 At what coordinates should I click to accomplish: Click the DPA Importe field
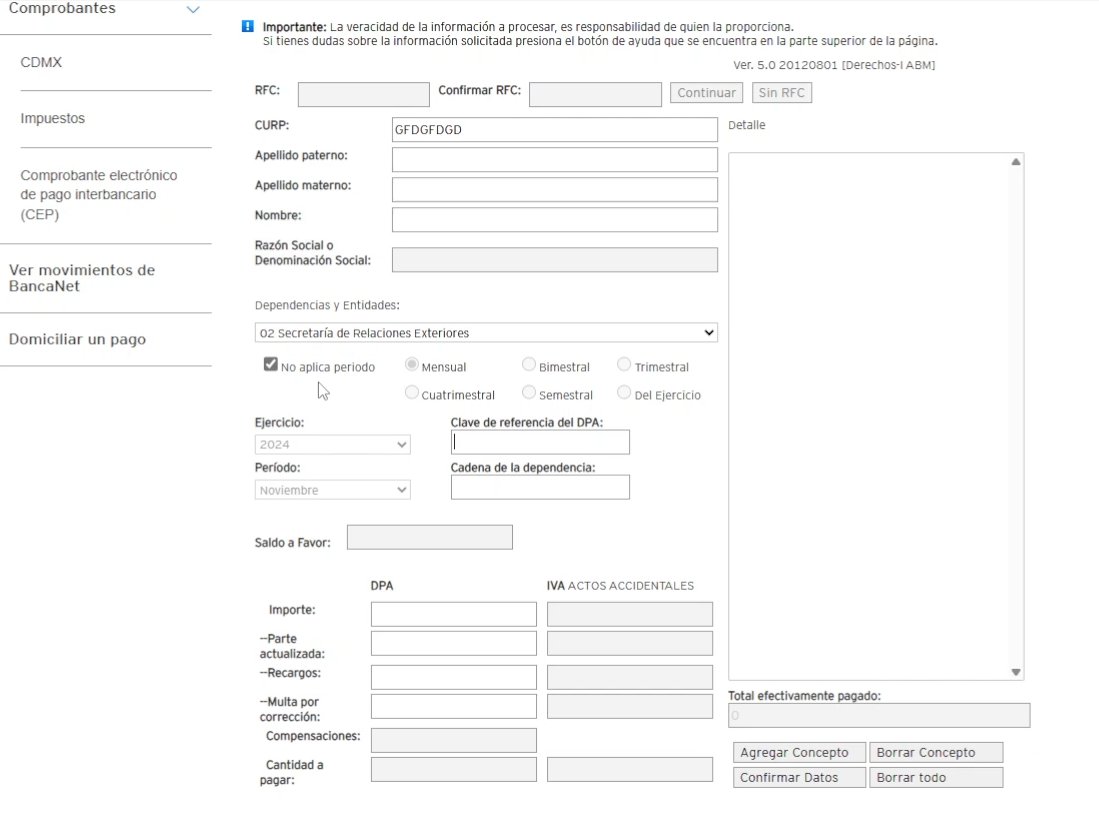(453, 614)
